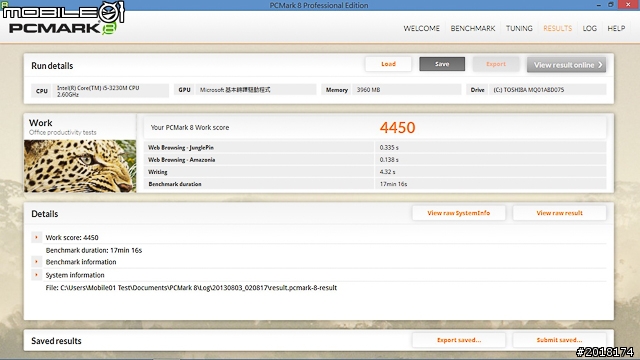This screenshot has height=360, width=640.
Task: Click View raw SystemInfo button
Action: (x=459, y=213)
